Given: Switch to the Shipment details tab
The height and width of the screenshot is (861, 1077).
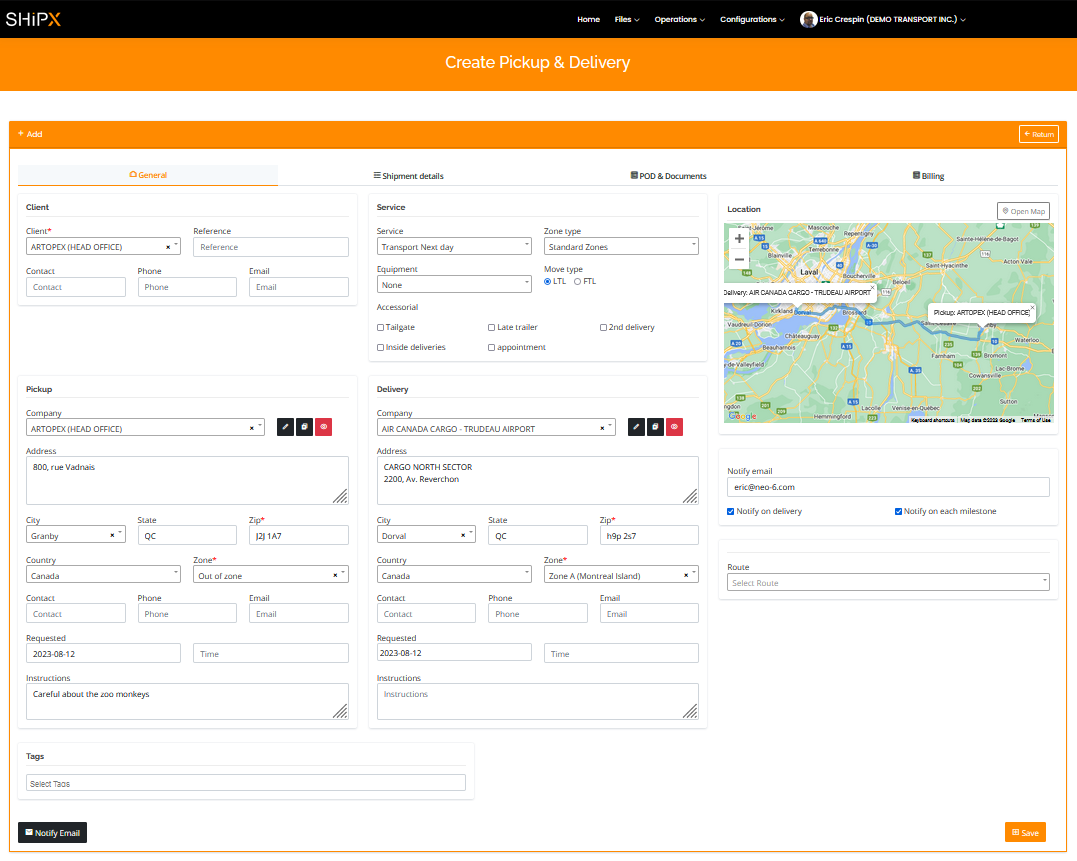Looking at the screenshot, I should [x=409, y=176].
